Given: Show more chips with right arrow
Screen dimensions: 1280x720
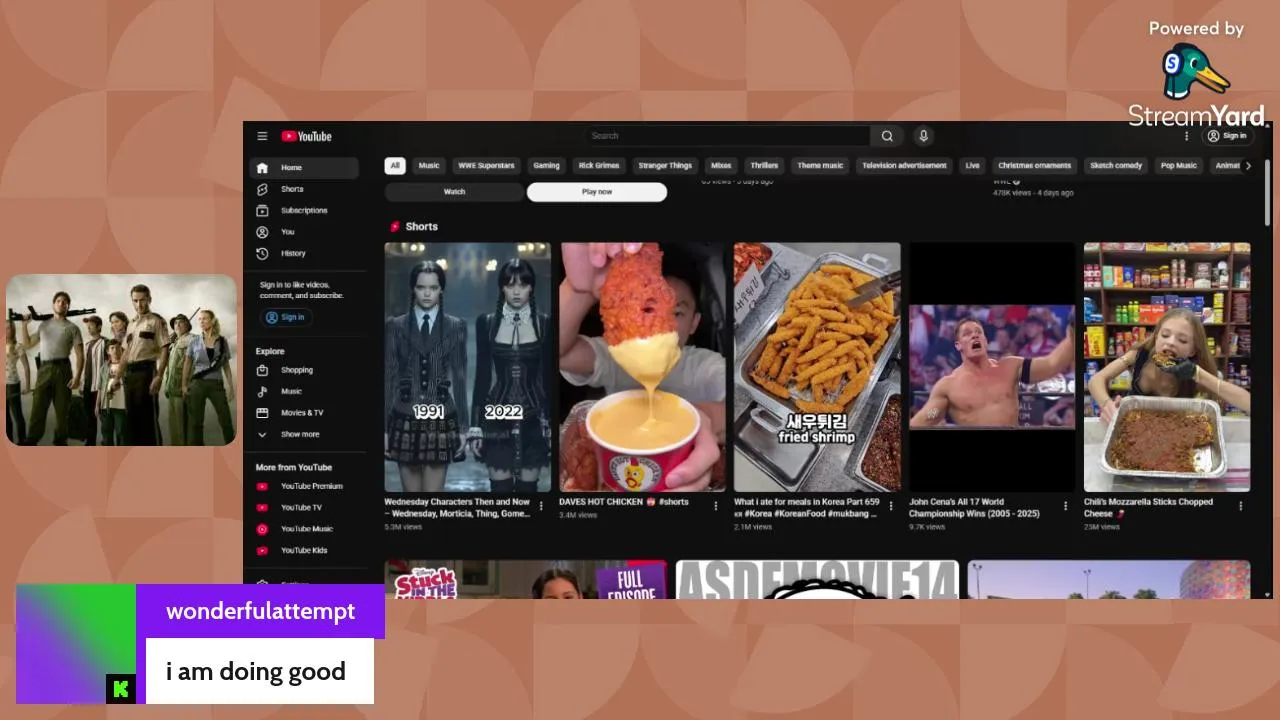Looking at the screenshot, I should [x=1247, y=166].
